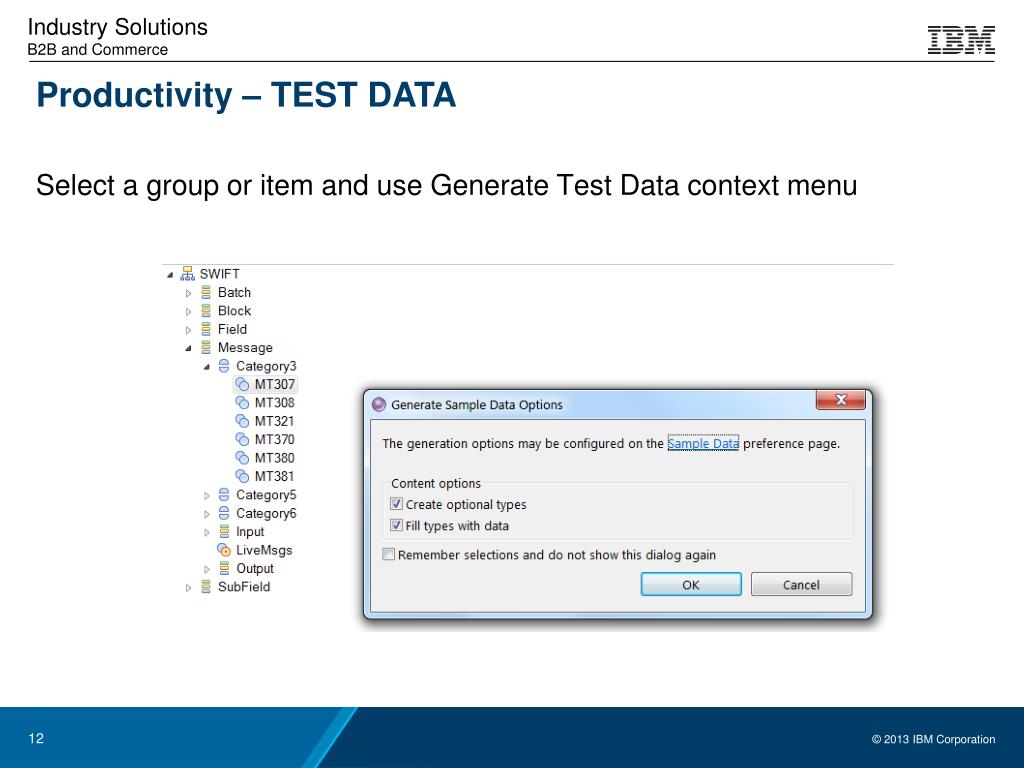
Task: Click the MT308 type icon
Action: (x=242, y=402)
